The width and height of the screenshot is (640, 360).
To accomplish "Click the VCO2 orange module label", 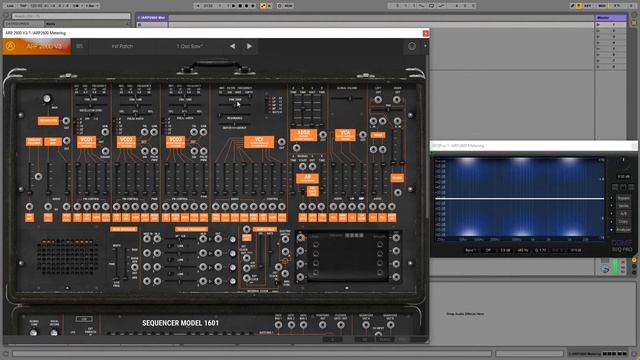I will (x=126, y=142).
